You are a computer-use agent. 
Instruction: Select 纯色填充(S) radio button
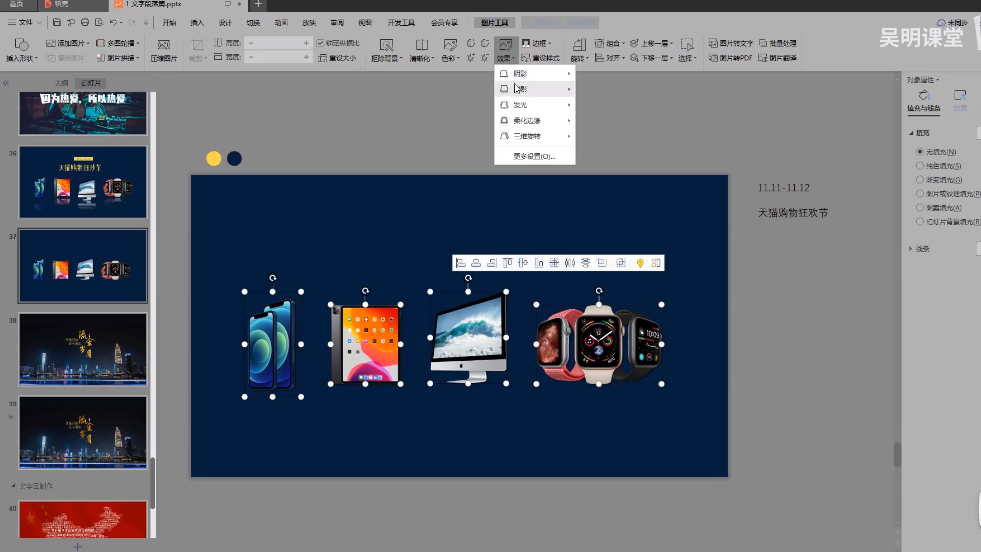(920, 166)
